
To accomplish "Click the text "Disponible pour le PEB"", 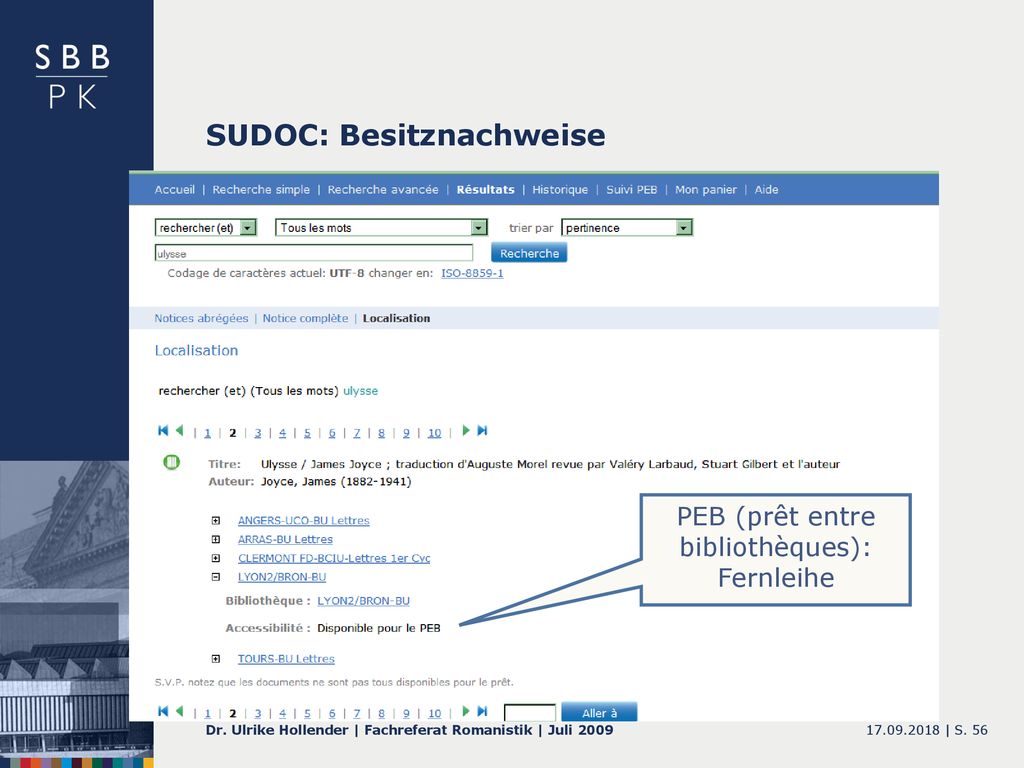I will (379, 628).
